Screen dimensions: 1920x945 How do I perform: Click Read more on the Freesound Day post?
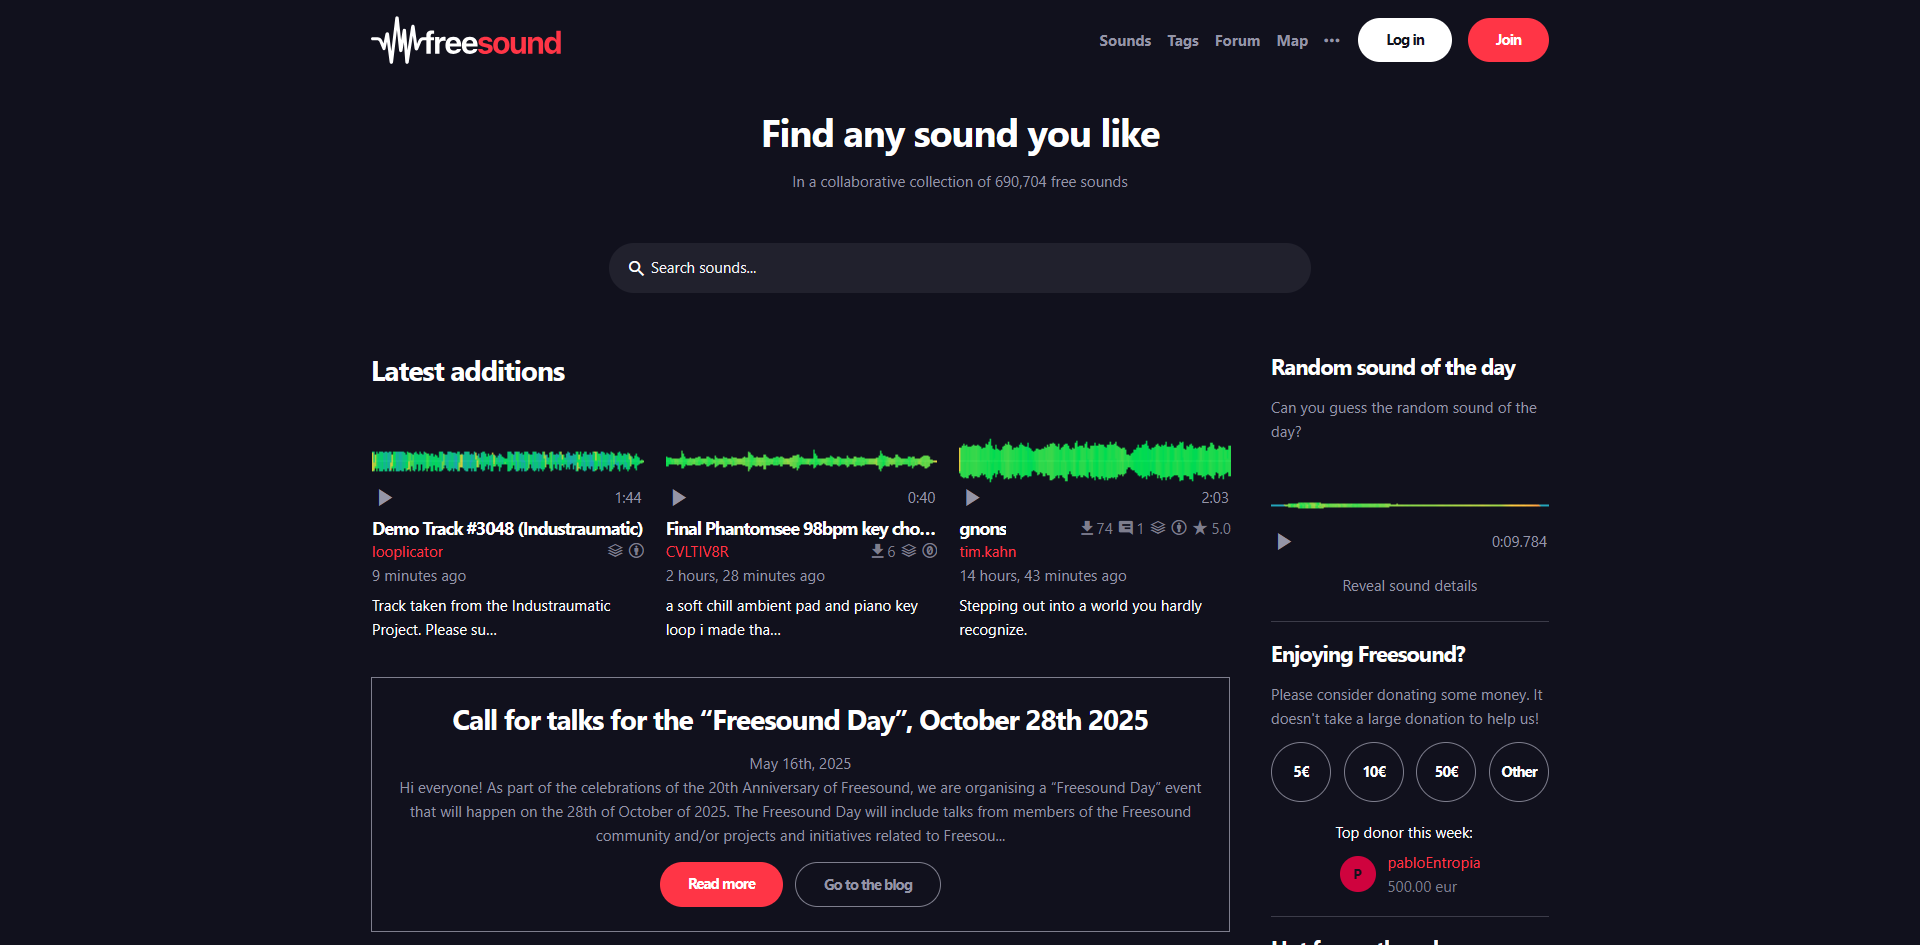[x=721, y=884]
